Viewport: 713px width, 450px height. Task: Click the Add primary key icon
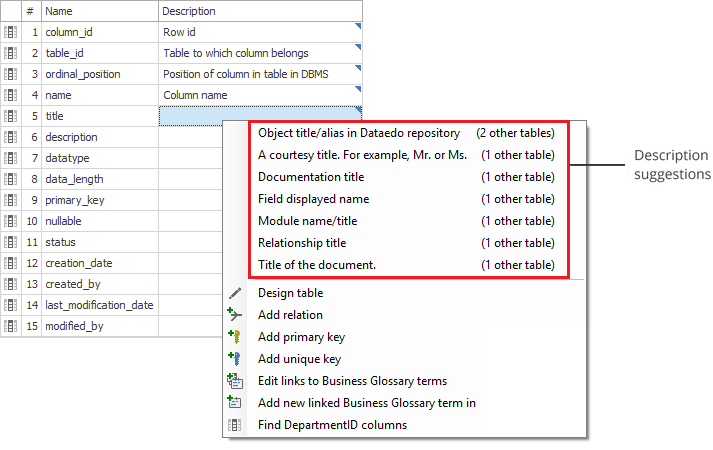tap(235, 337)
